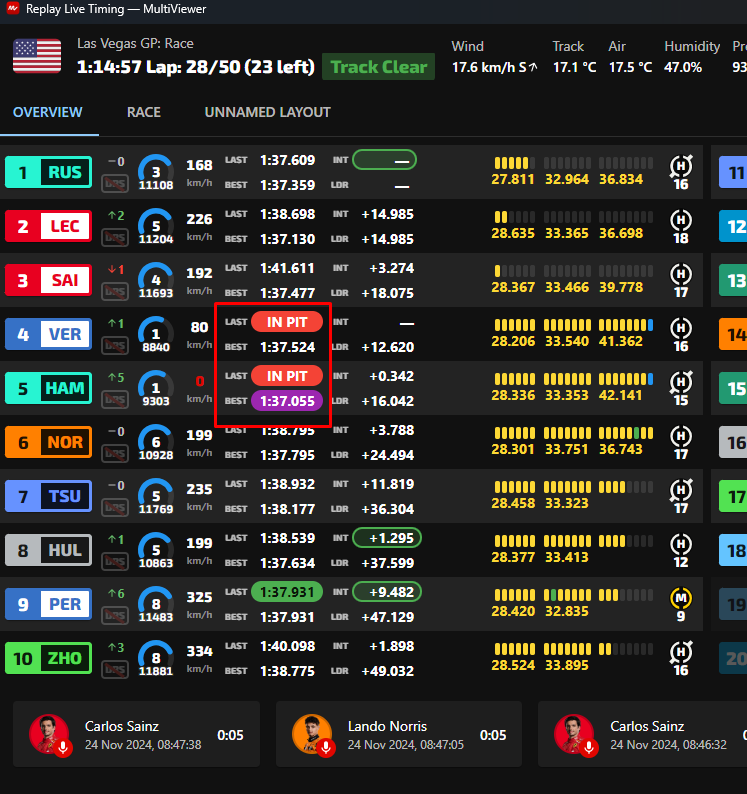The image size is (747, 794).
Task: Click the medium tyre icon for PER
Action: pos(681,598)
